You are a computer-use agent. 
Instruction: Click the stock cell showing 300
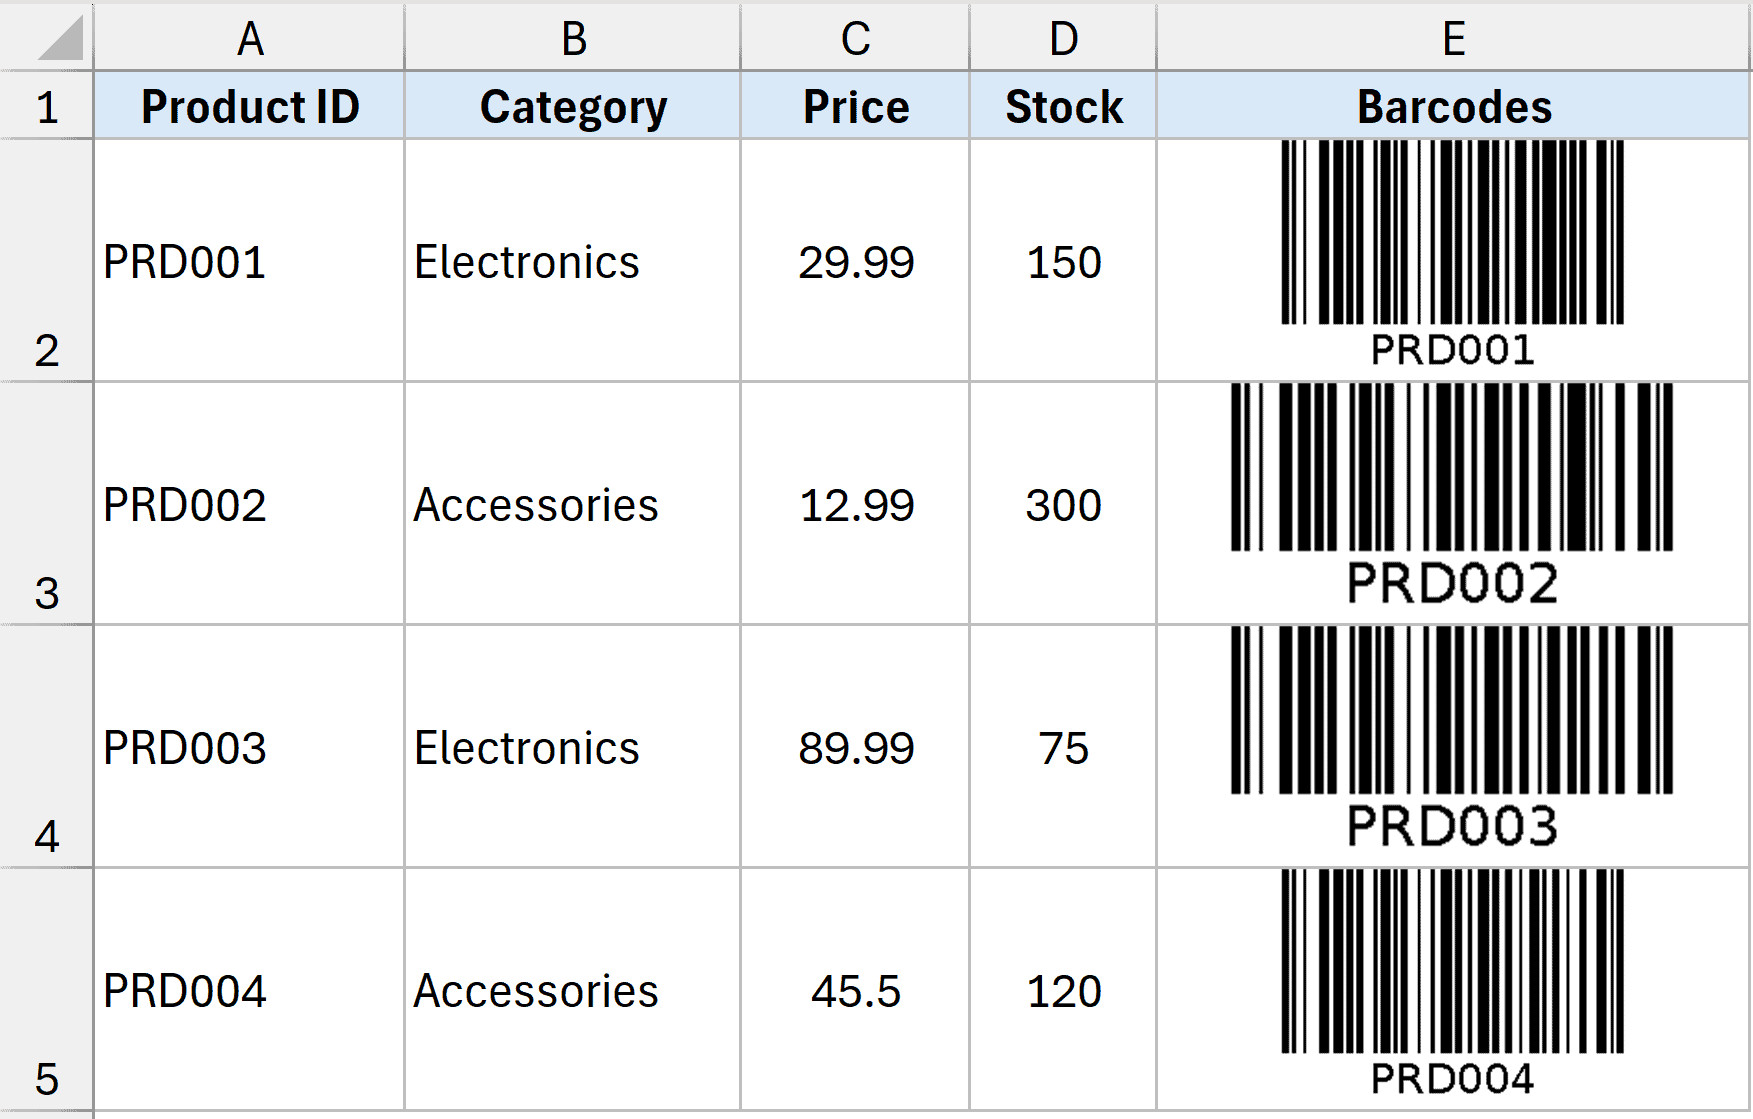(x=1063, y=505)
